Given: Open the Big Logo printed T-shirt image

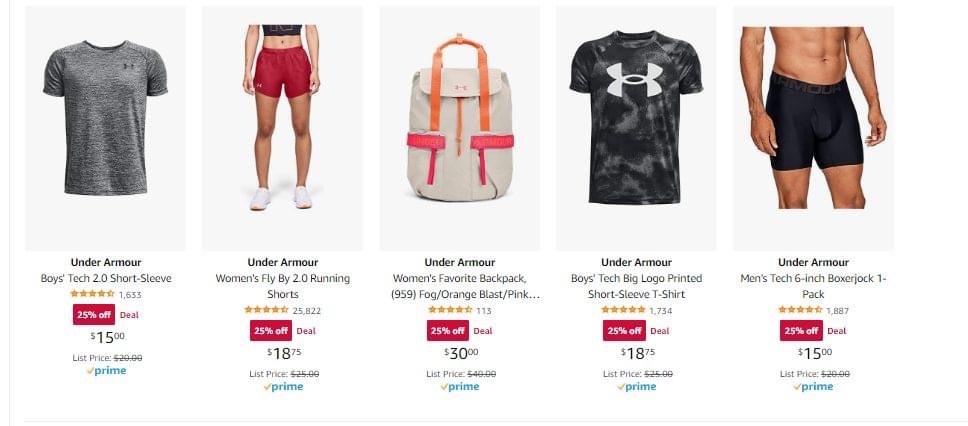Looking at the screenshot, I should tap(636, 128).
